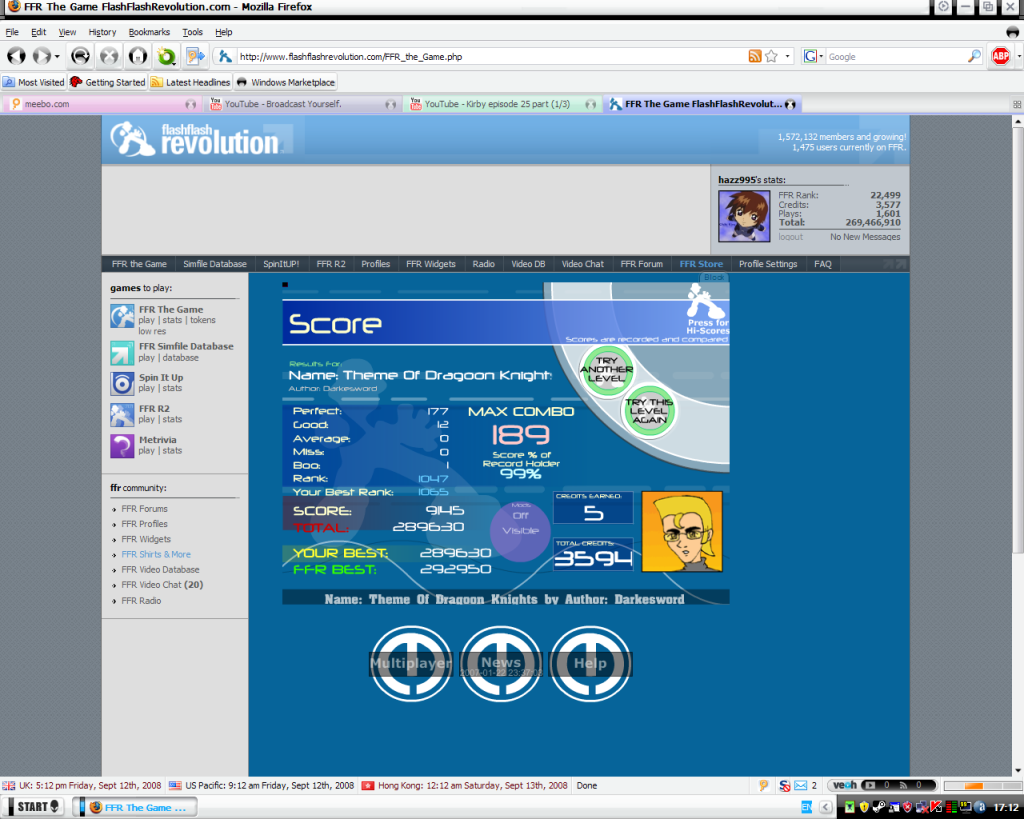Open the Bookmarks menu
This screenshot has width=1024, height=819.
click(149, 32)
